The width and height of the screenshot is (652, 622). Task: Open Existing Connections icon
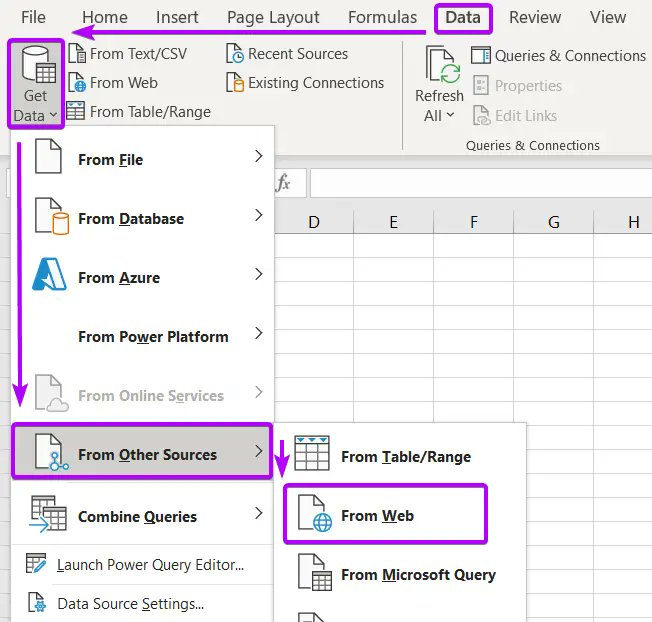click(x=235, y=82)
